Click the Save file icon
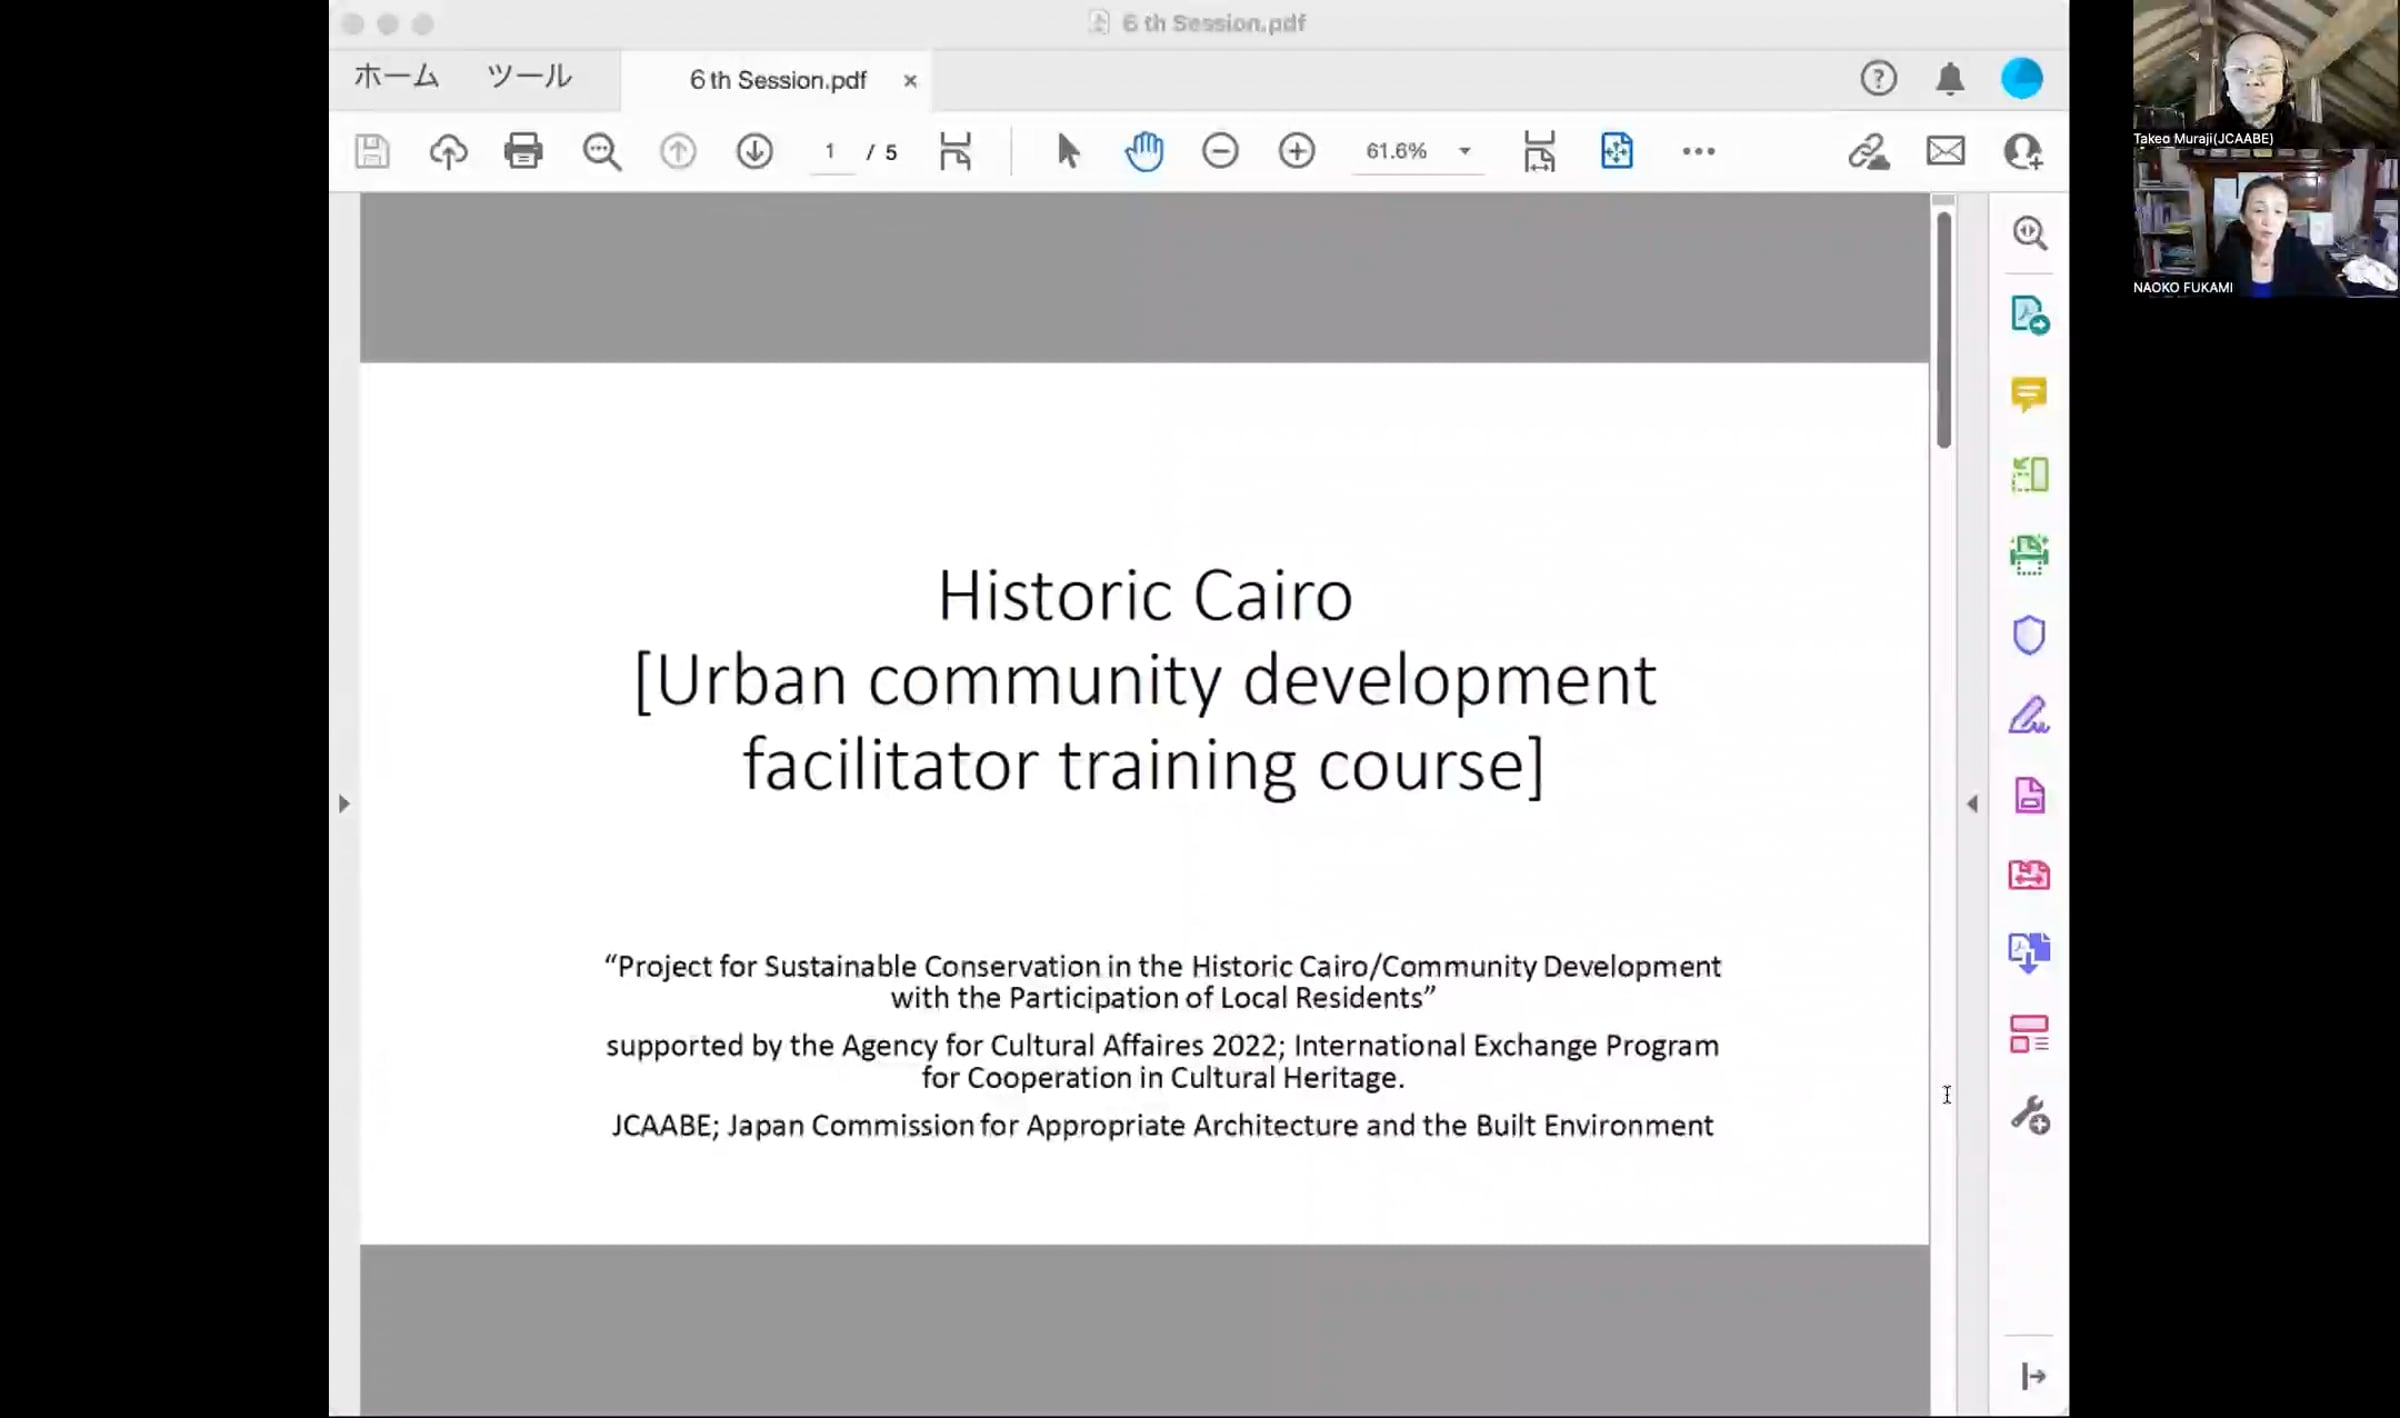 [x=372, y=152]
